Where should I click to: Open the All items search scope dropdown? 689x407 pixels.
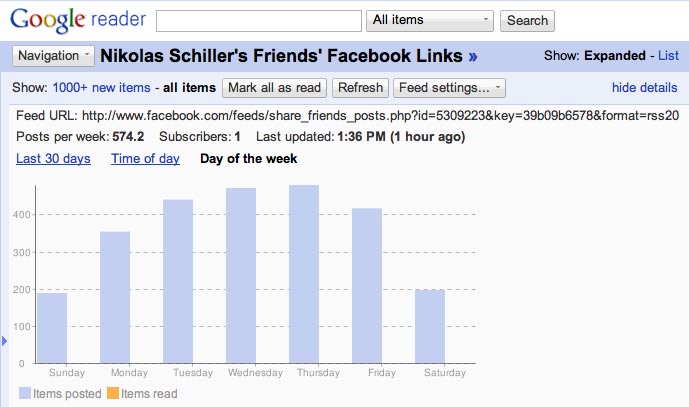point(430,21)
